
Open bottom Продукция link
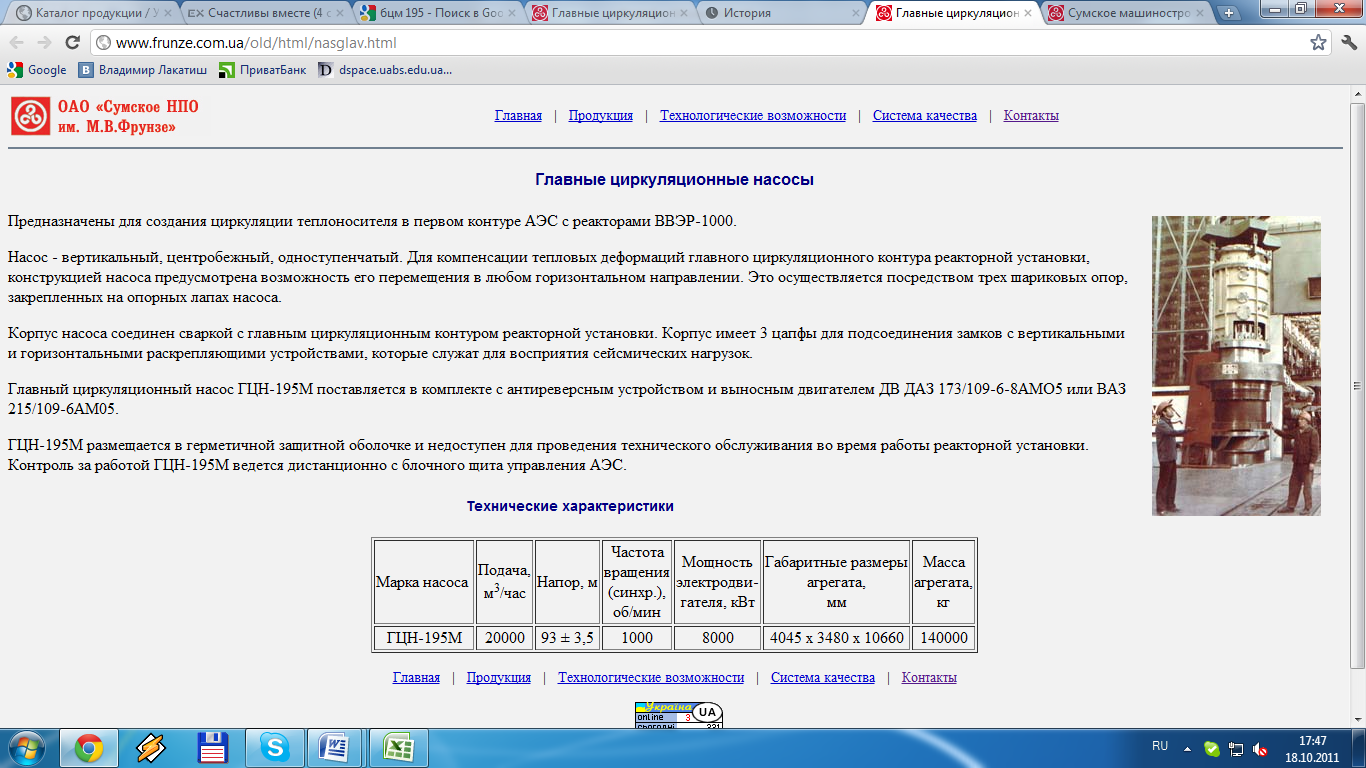pos(499,678)
